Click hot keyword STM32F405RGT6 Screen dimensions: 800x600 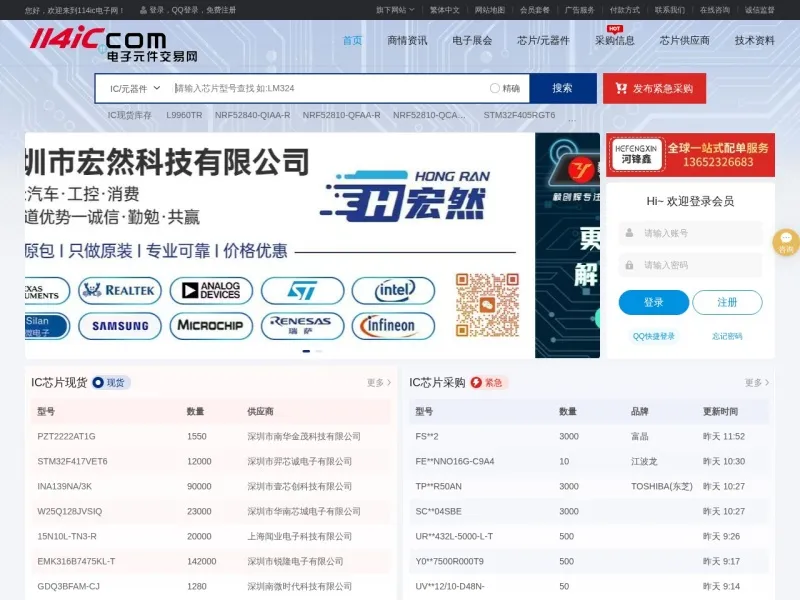(519, 115)
